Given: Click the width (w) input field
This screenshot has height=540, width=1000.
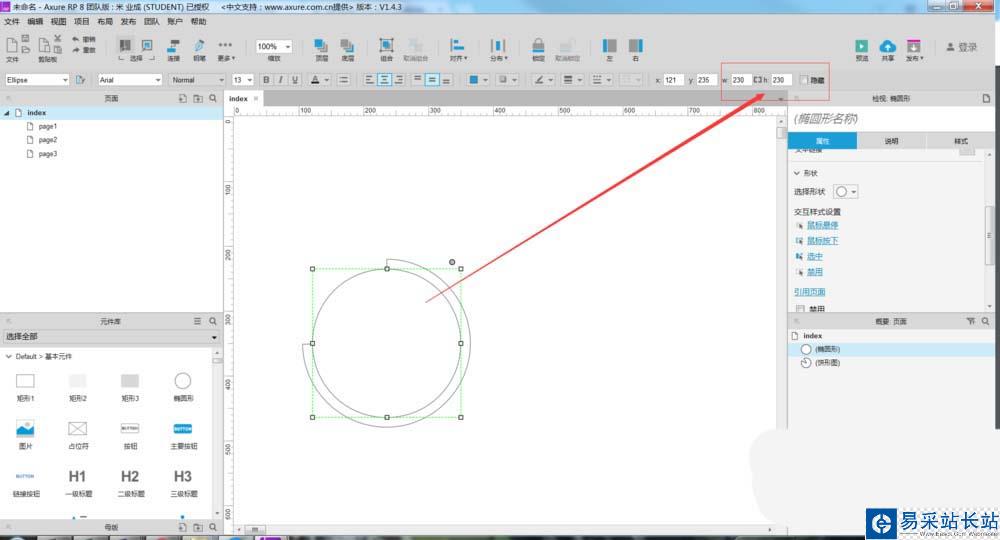Looking at the screenshot, I should pyautogui.click(x=740, y=80).
